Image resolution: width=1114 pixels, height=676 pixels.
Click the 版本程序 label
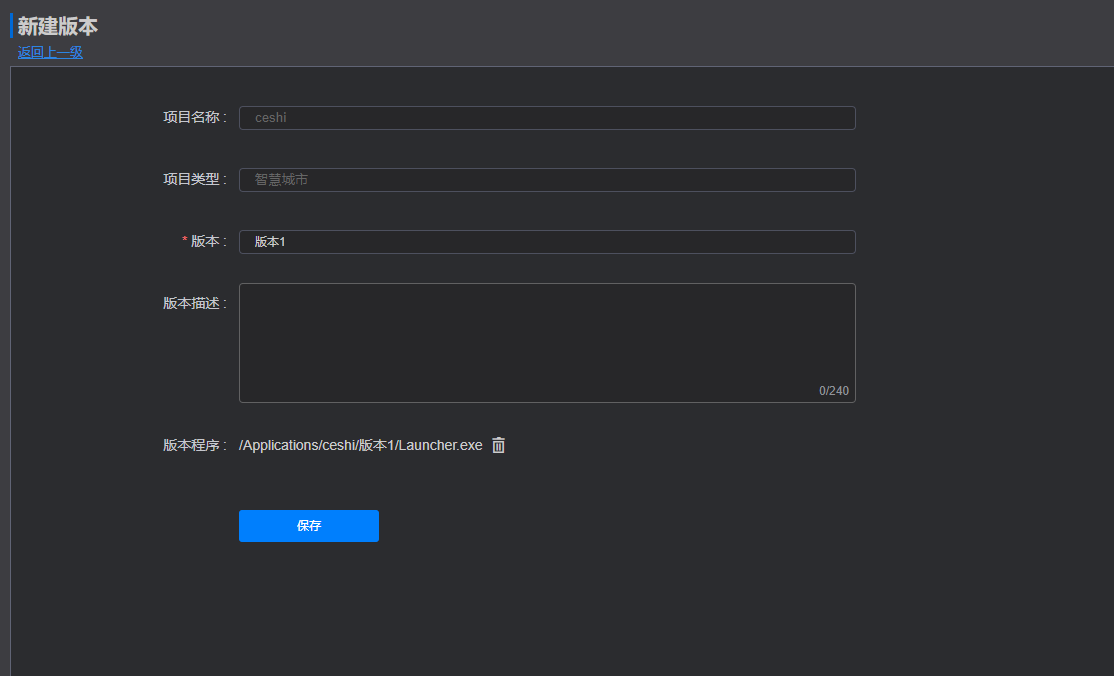click(x=191, y=445)
